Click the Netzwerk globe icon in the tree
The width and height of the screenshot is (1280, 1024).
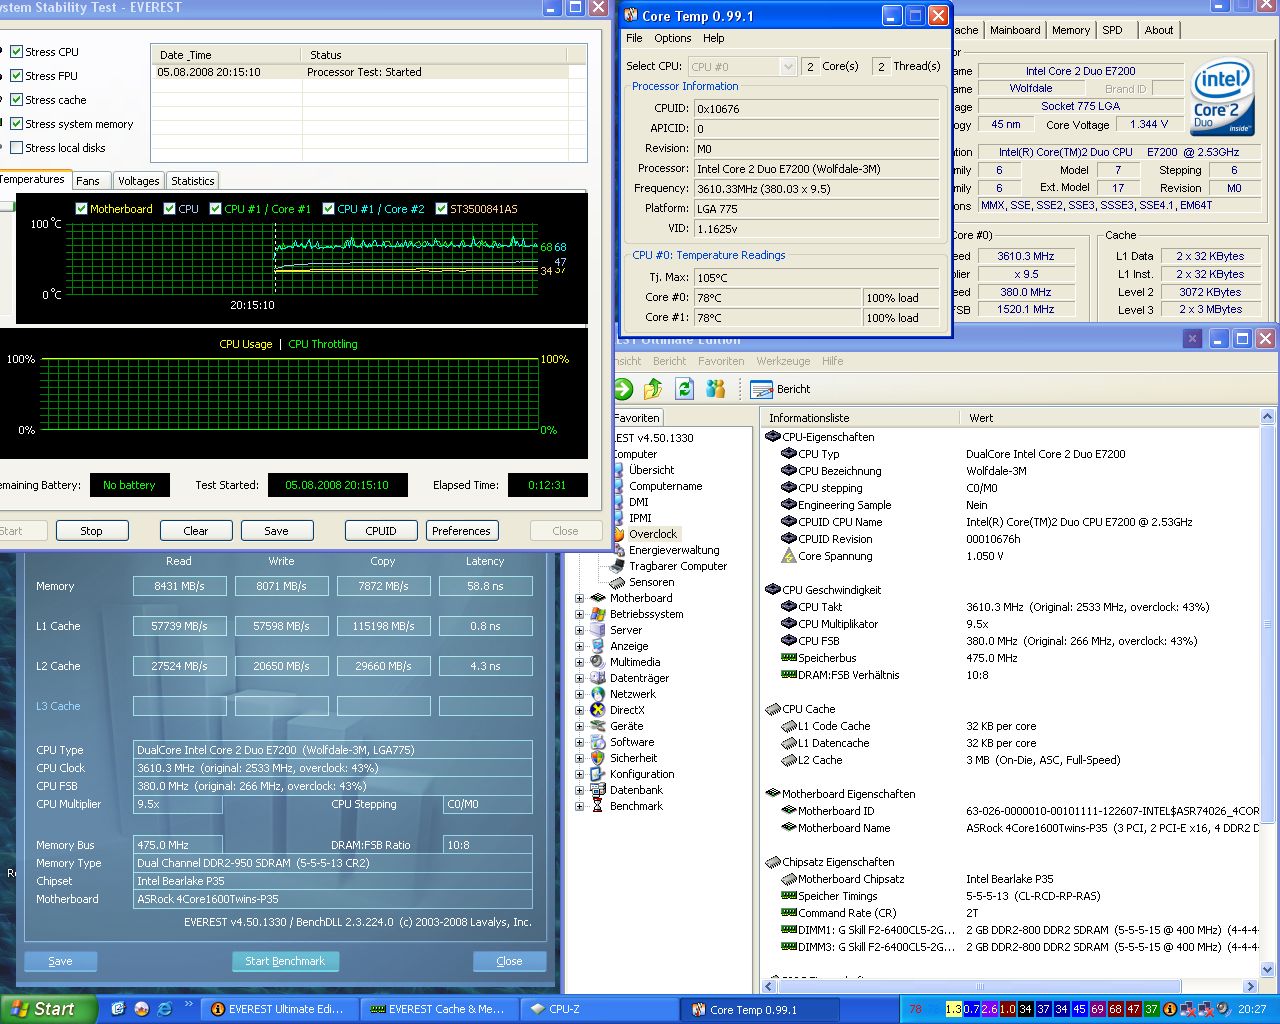[x=598, y=694]
